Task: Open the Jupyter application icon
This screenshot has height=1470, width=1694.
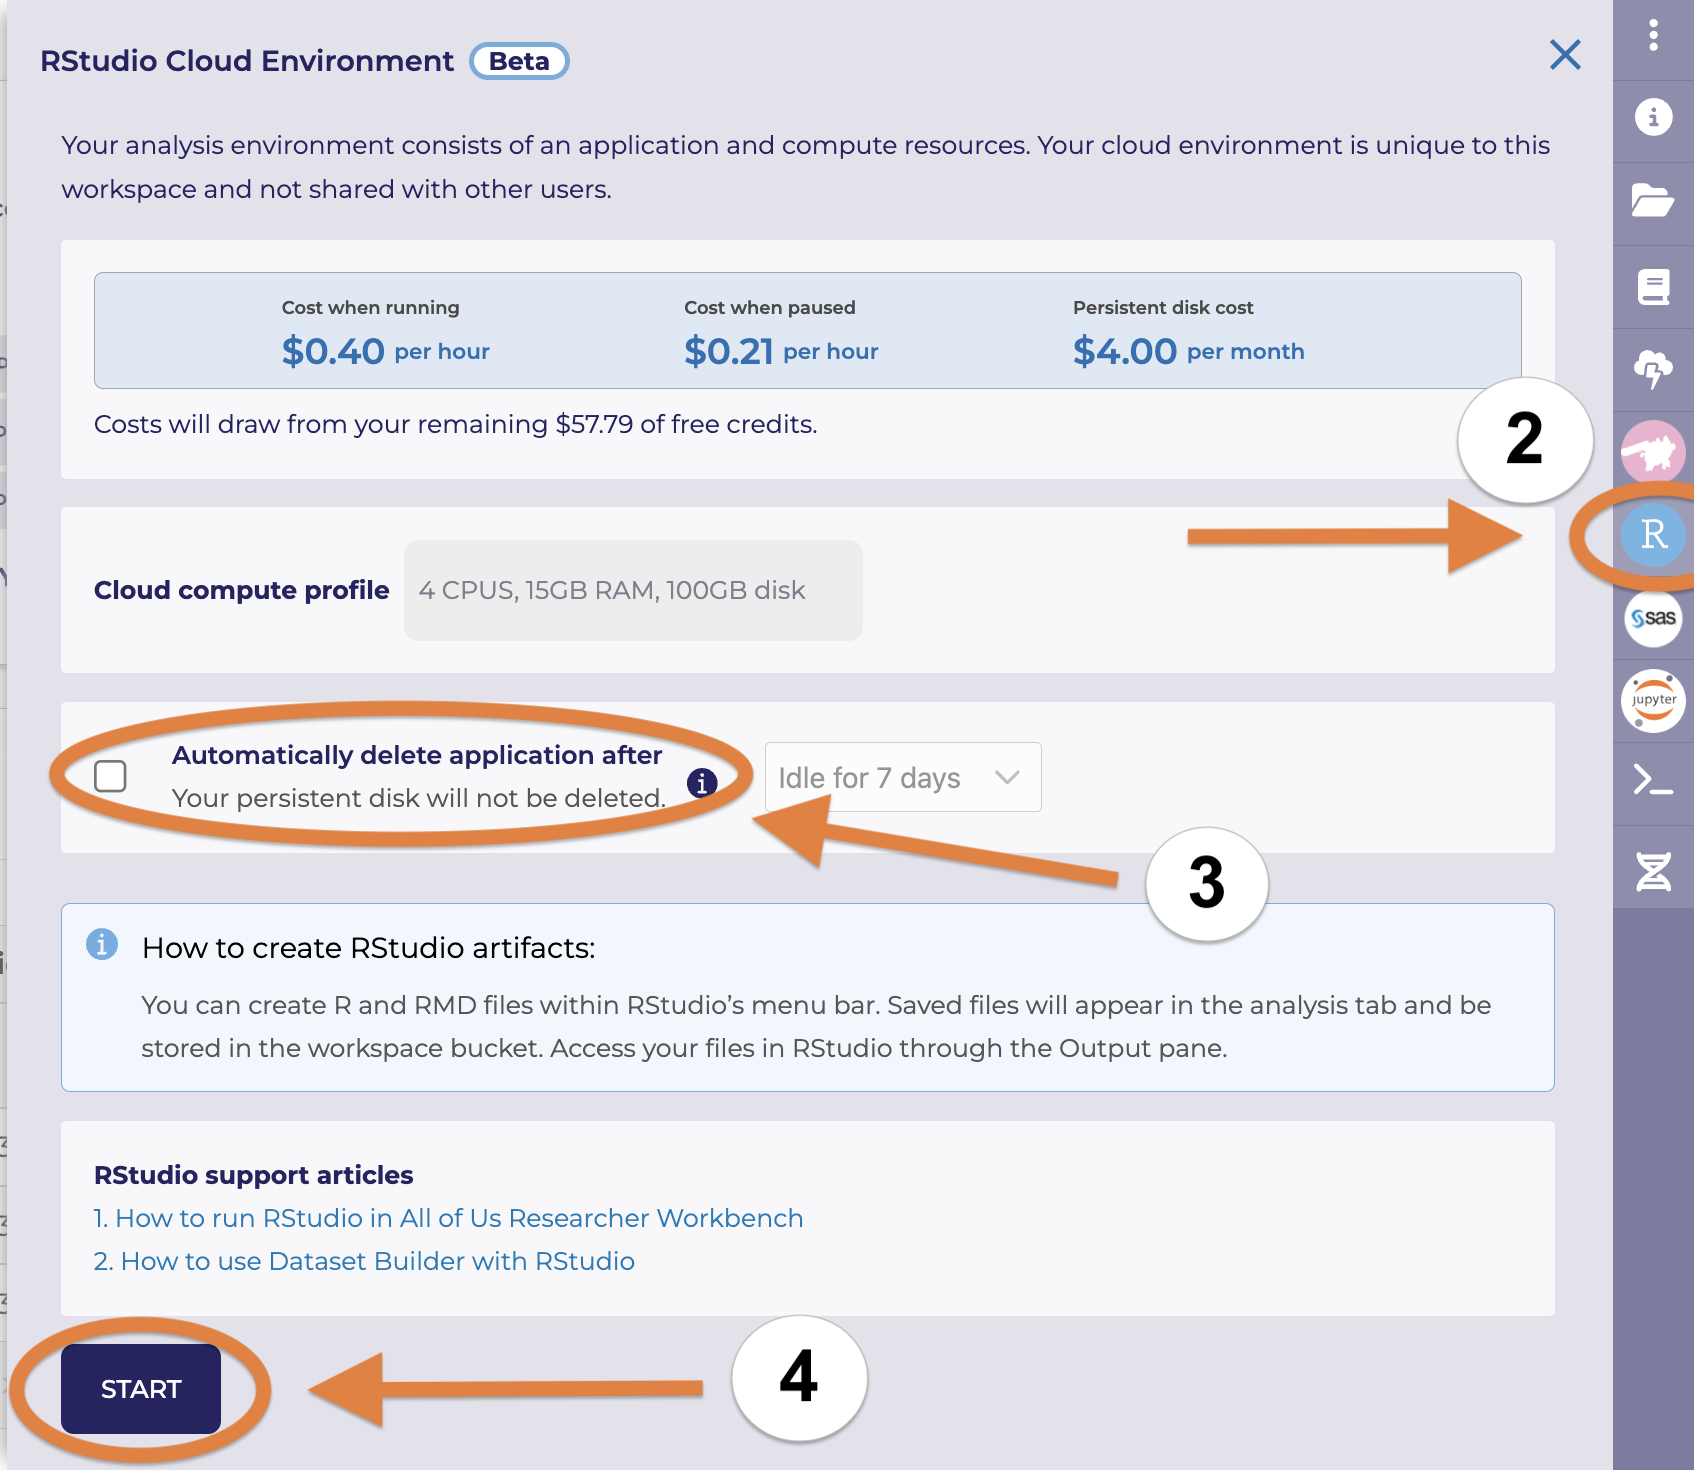Action: 1652,701
